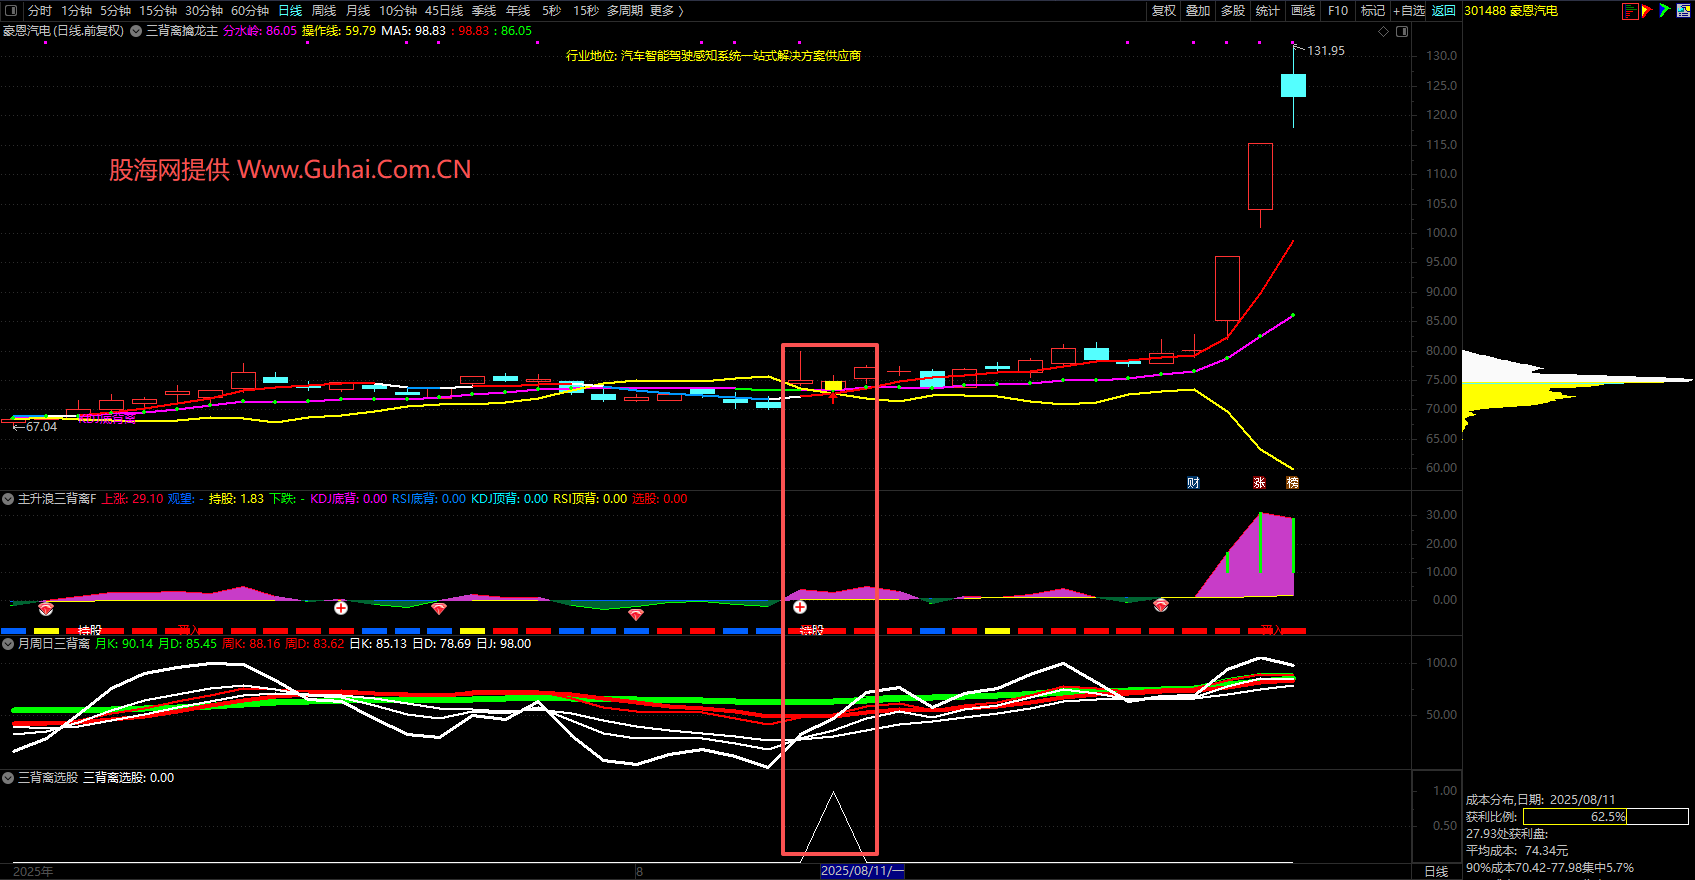The height and width of the screenshot is (880, 1695).
Task: Select the 周线 weekly period
Action: click(324, 11)
